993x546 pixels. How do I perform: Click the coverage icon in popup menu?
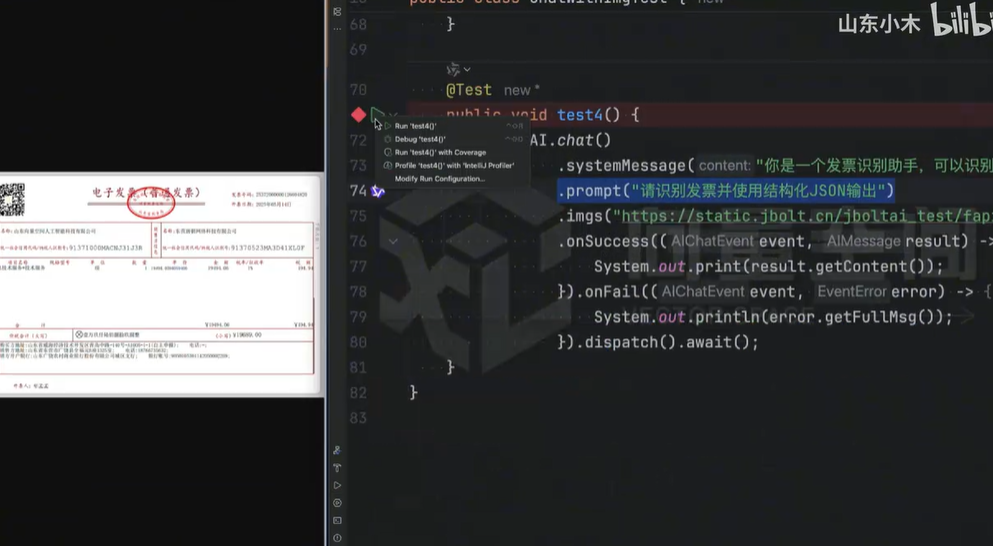click(388, 153)
